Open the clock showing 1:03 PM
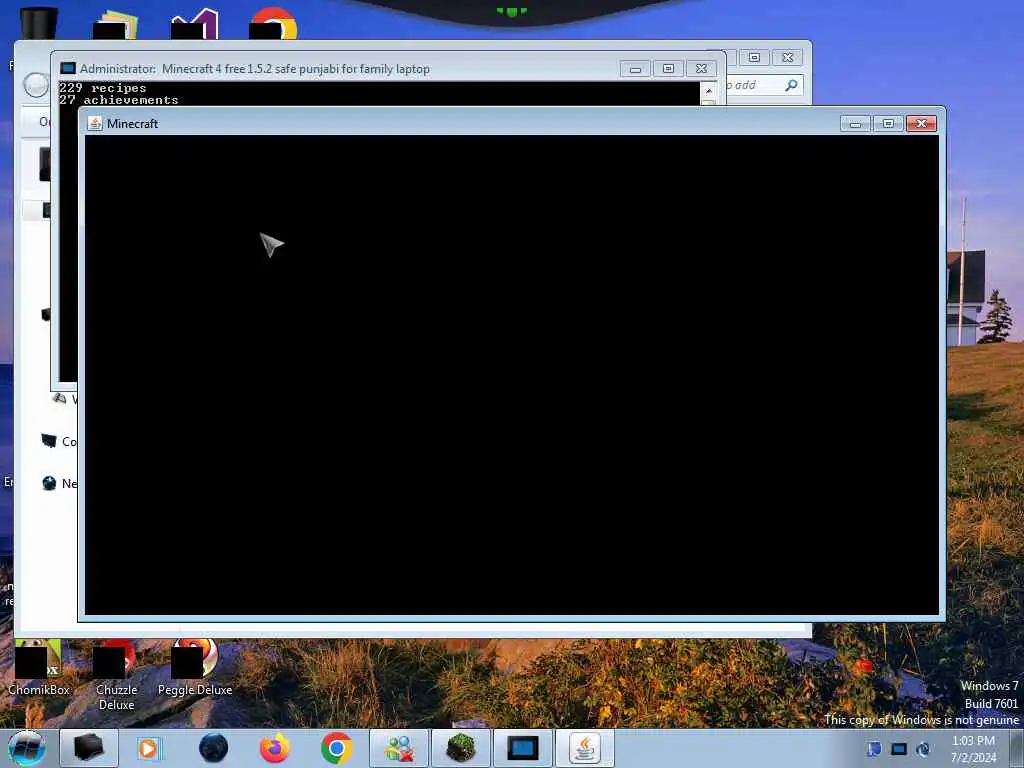The height and width of the screenshot is (768, 1024). [973, 748]
